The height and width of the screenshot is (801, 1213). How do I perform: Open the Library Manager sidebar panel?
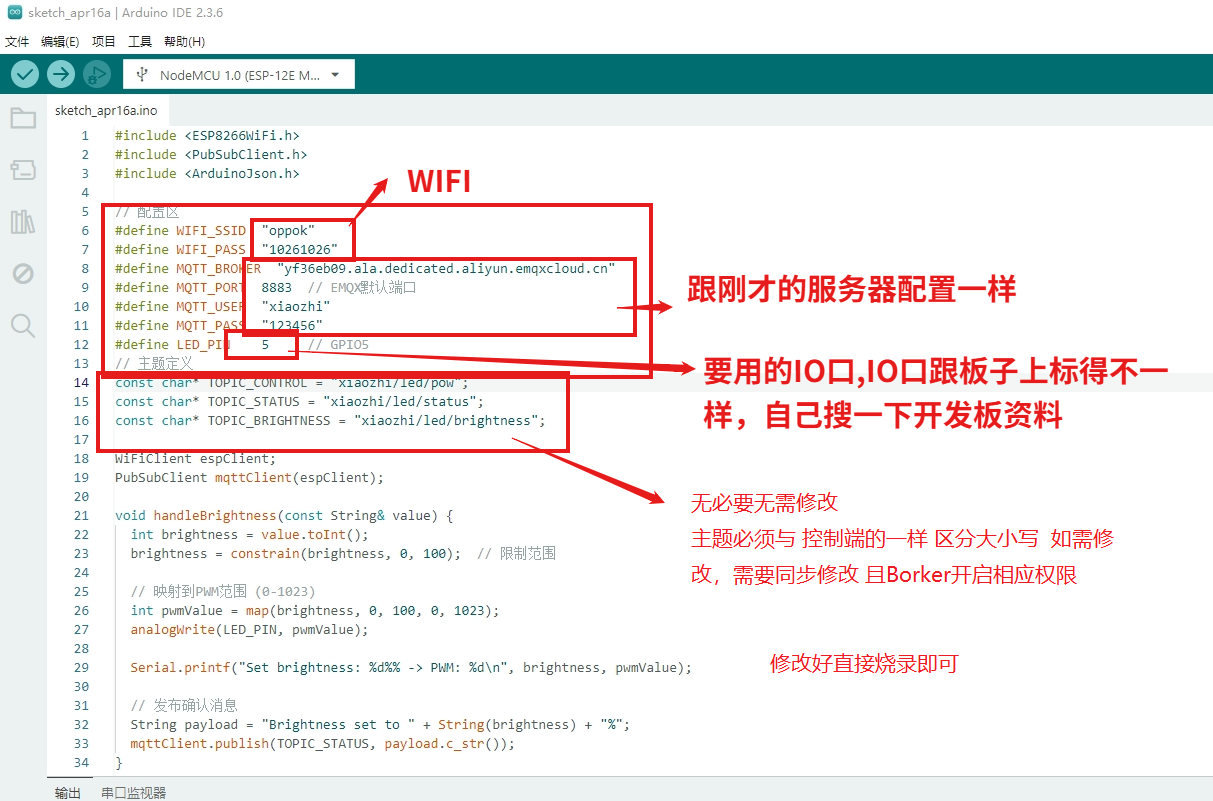tap(24, 222)
